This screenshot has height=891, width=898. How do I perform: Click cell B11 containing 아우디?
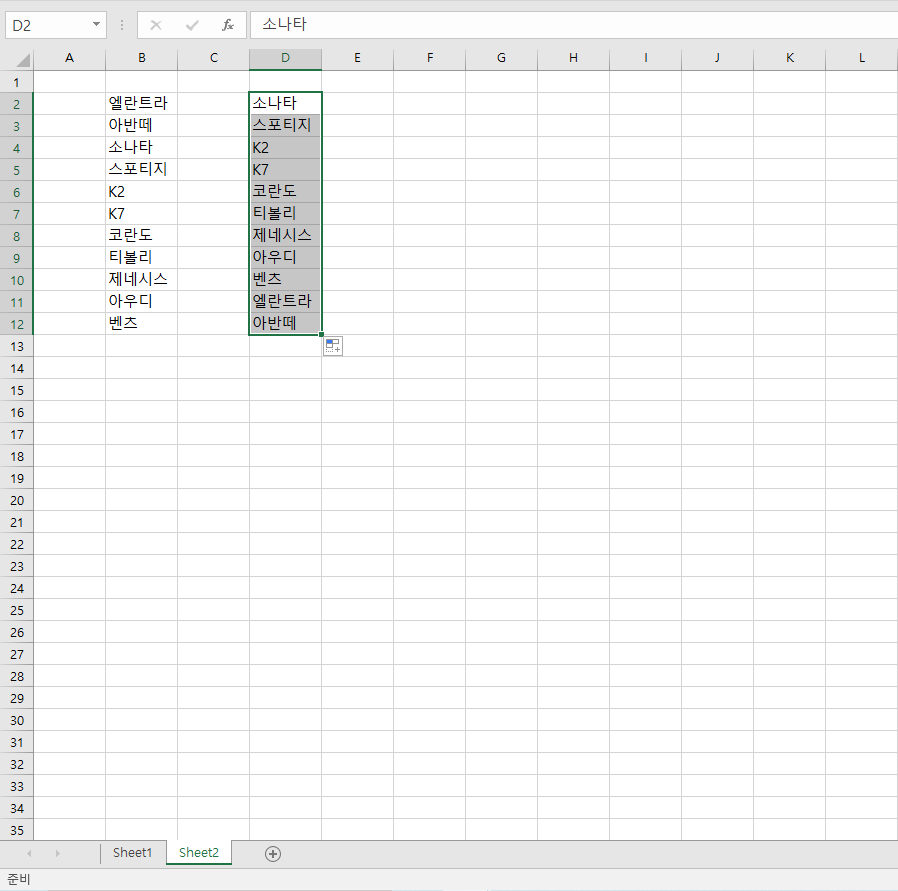point(141,302)
